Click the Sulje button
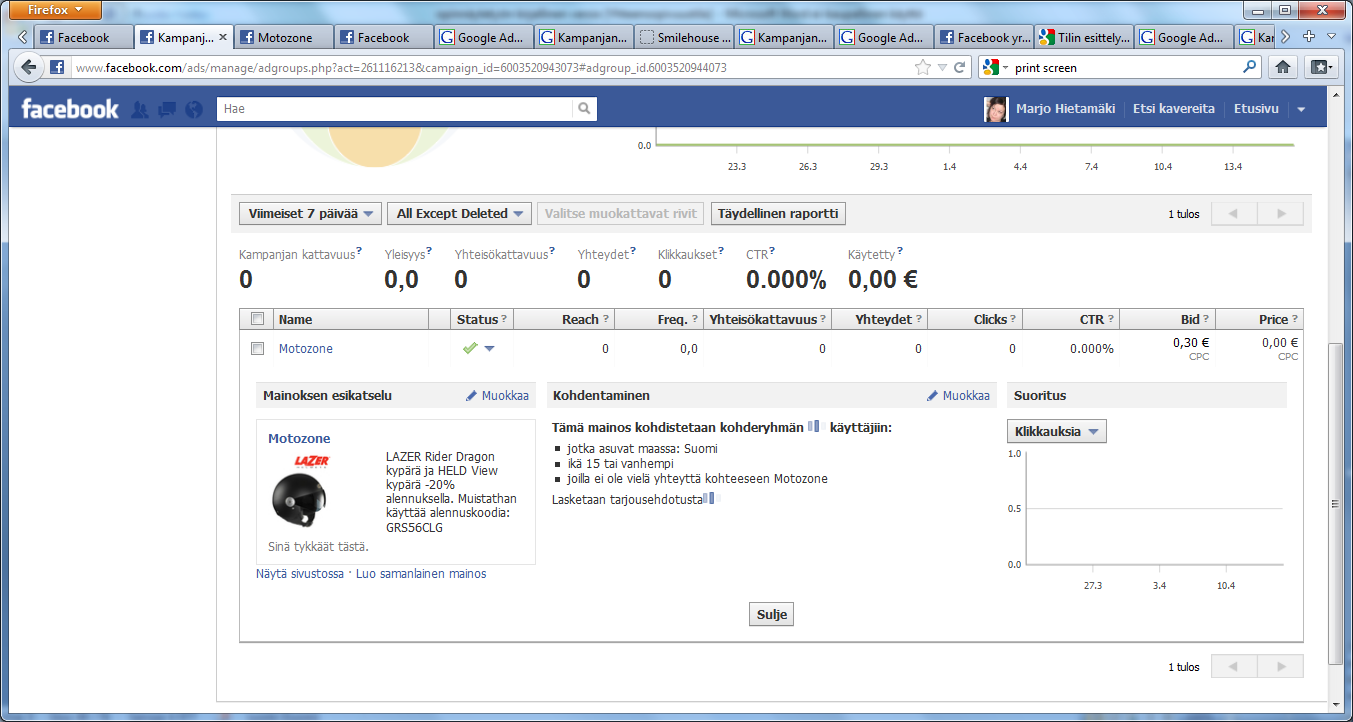1353x722 pixels. [x=772, y=615]
